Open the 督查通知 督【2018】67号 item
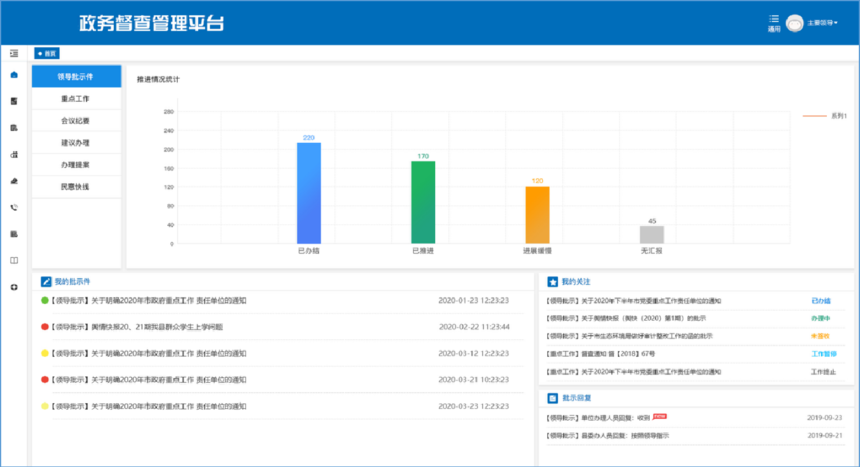The width and height of the screenshot is (860, 467). pos(600,354)
